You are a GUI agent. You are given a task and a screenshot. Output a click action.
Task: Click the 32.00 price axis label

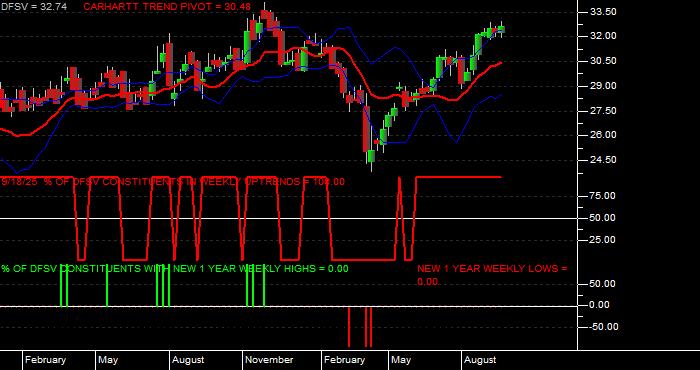[x=604, y=36]
